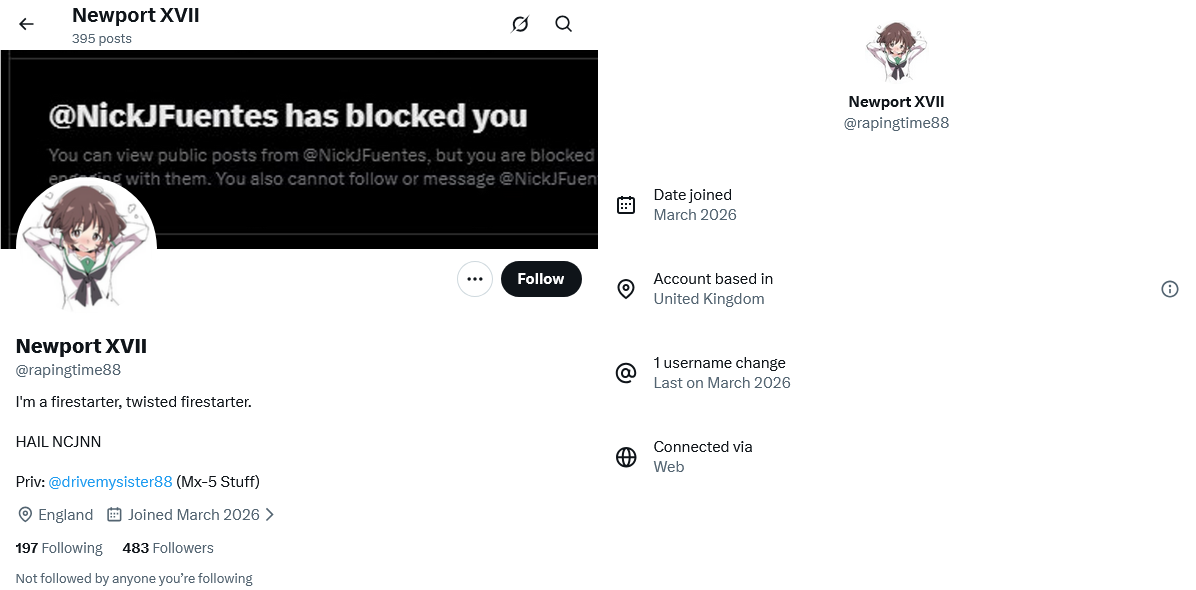Click the location pin icon before England
The height and width of the screenshot is (590, 1196).
point(25,515)
